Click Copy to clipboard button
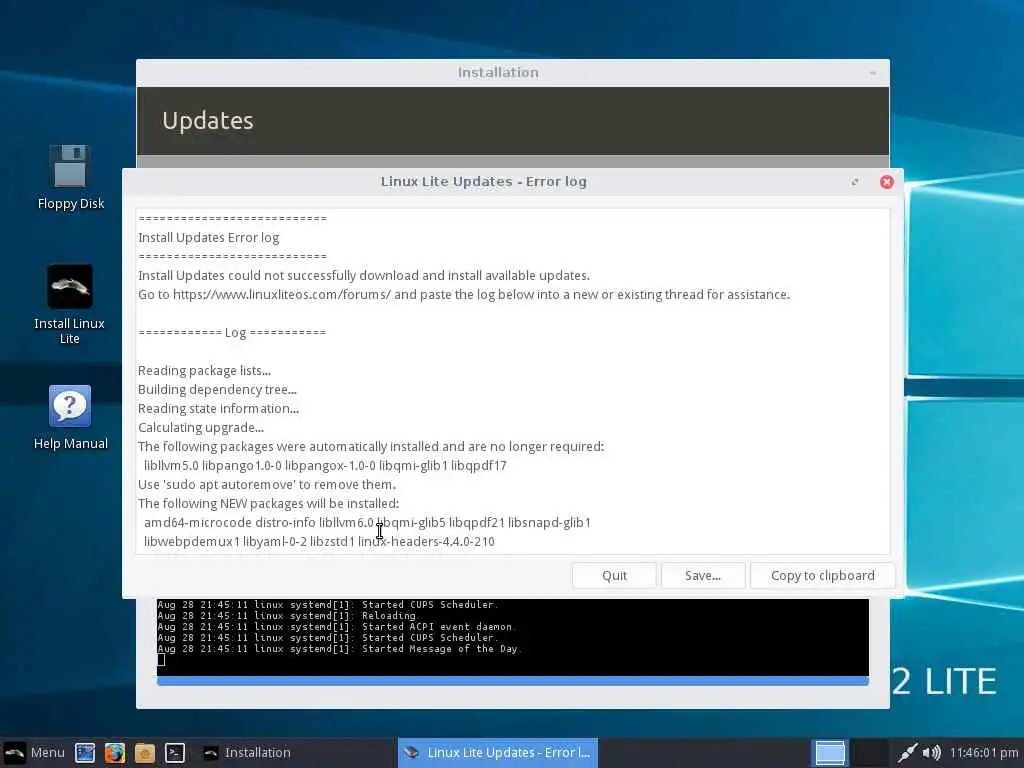Viewport: 1024px width, 768px height. 822,575
